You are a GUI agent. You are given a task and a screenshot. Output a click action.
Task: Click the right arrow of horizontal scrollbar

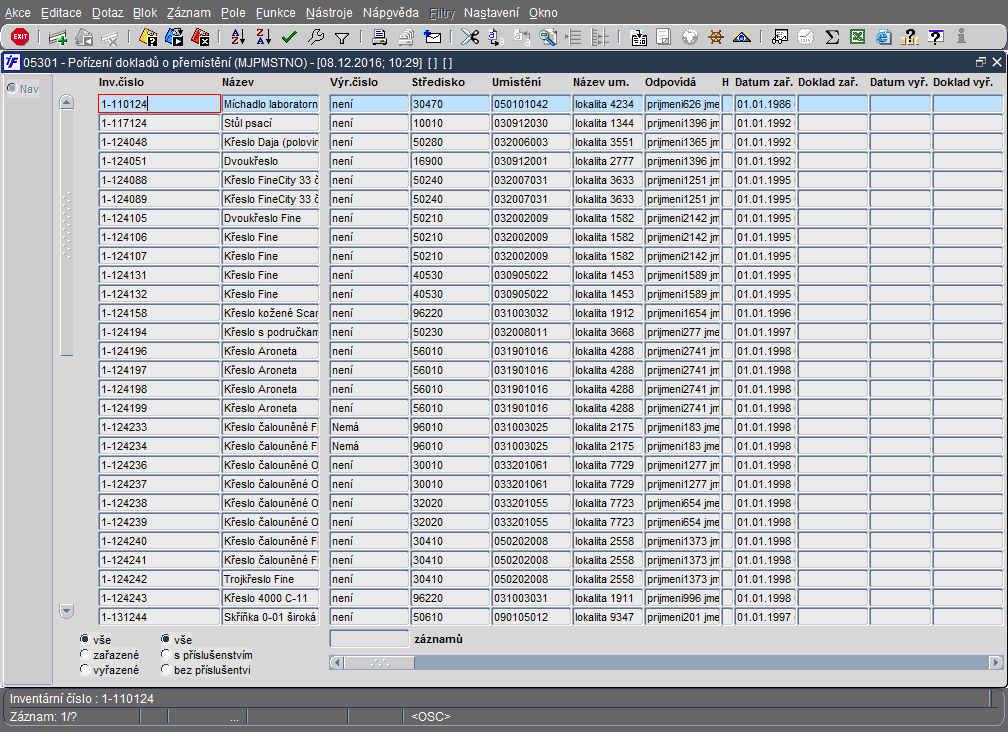[x=995, y=662]
